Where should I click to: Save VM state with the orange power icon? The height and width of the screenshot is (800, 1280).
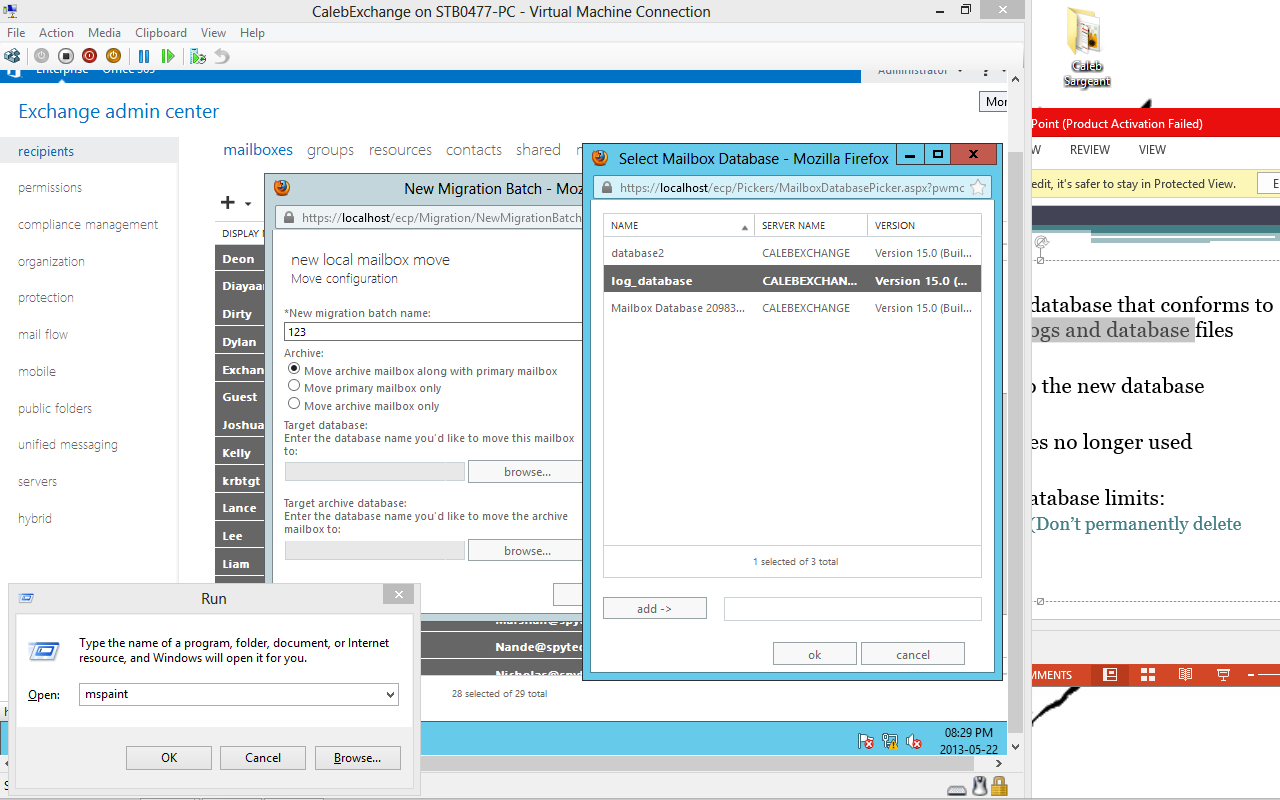click(x=113, y=56)
